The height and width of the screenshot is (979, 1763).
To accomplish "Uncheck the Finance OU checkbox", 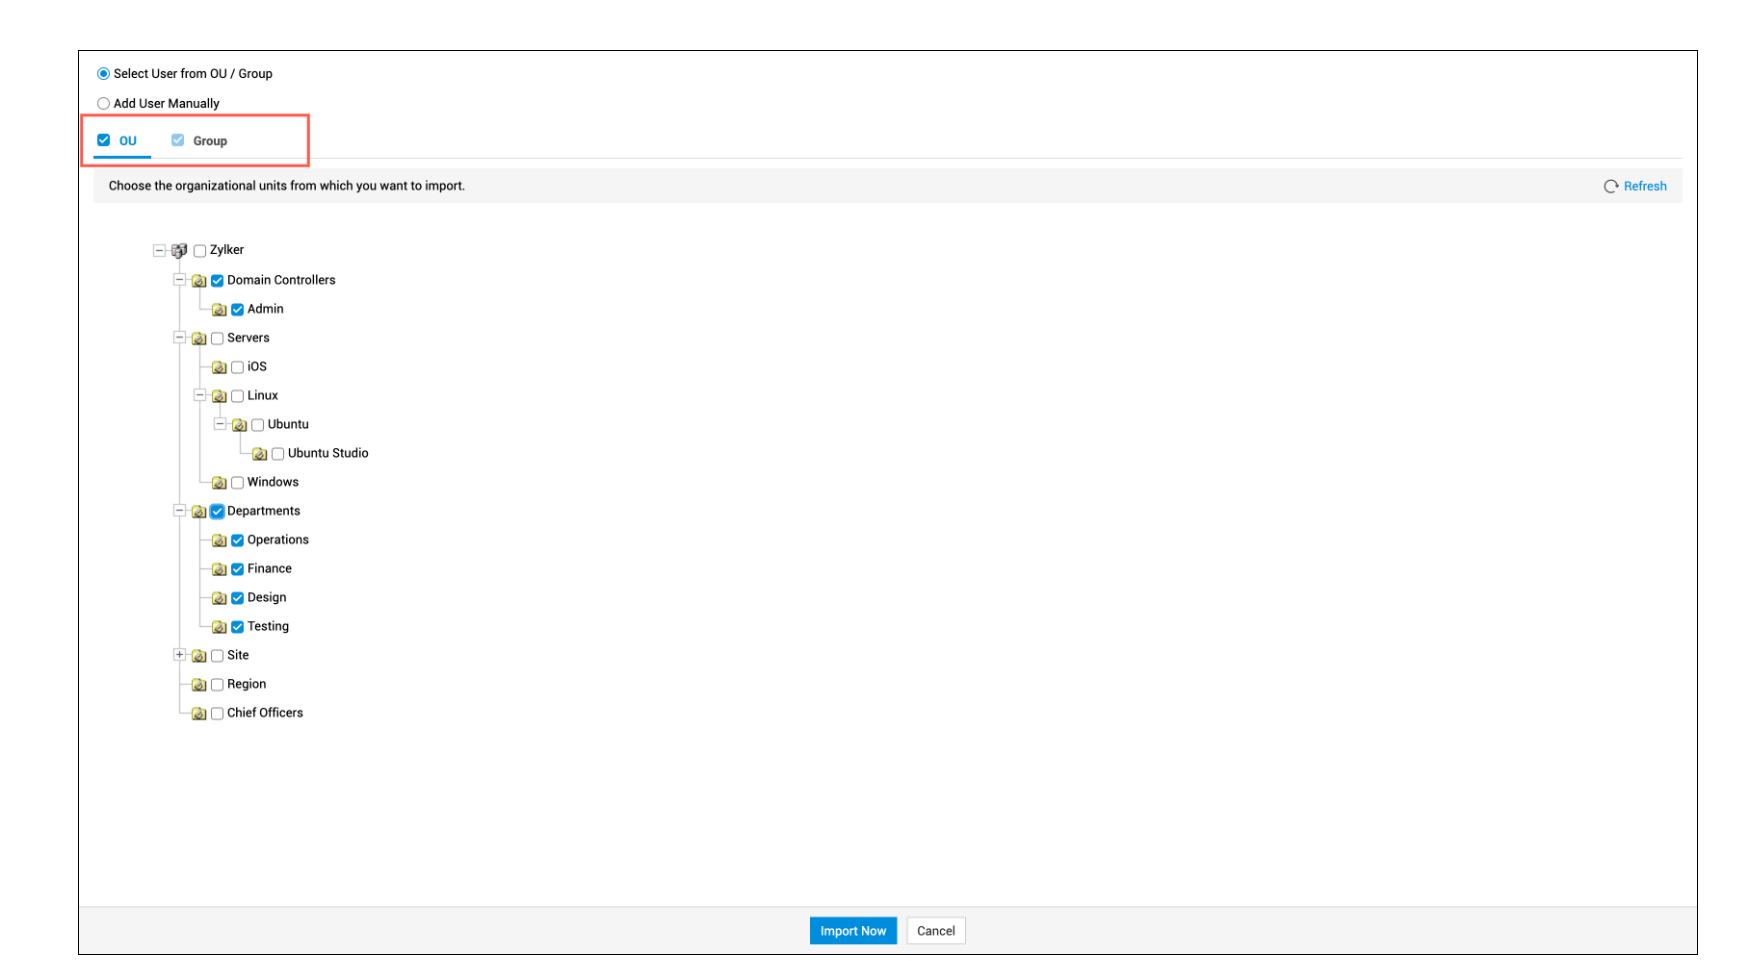I will click(x=237, y=569).
